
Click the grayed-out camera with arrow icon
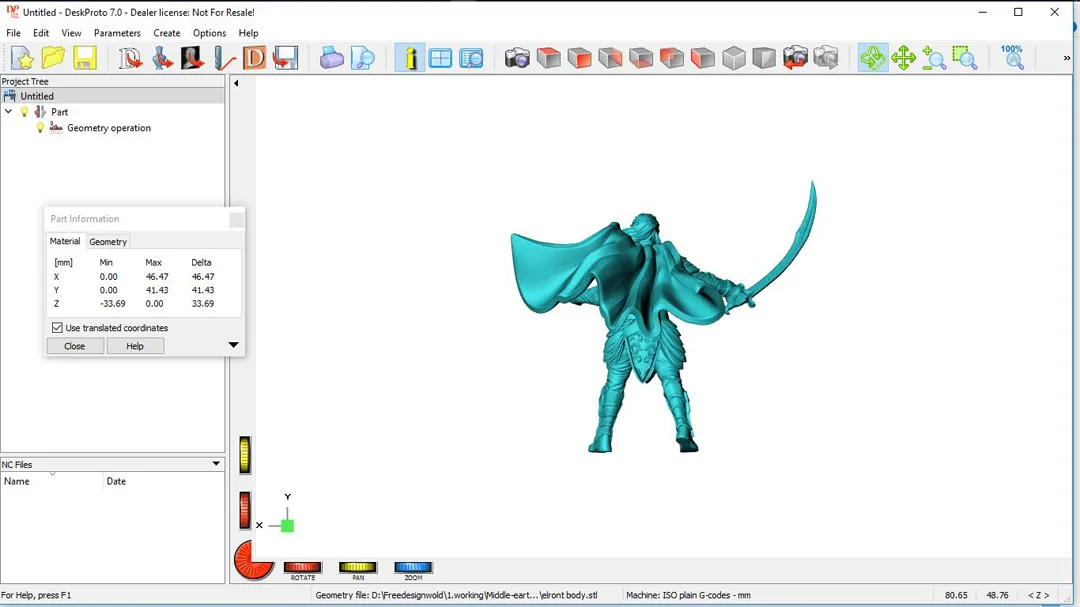pos(826,58)
